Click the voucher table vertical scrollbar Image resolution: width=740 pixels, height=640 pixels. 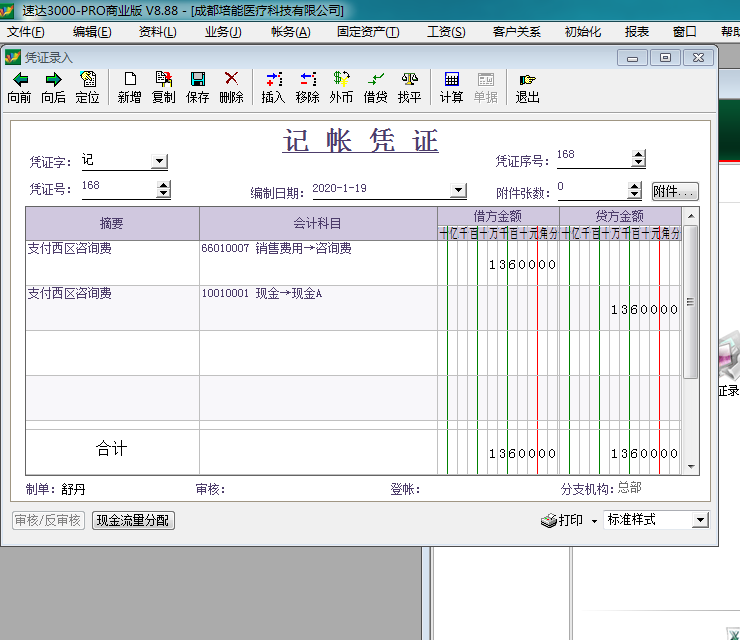pos(690,300)
